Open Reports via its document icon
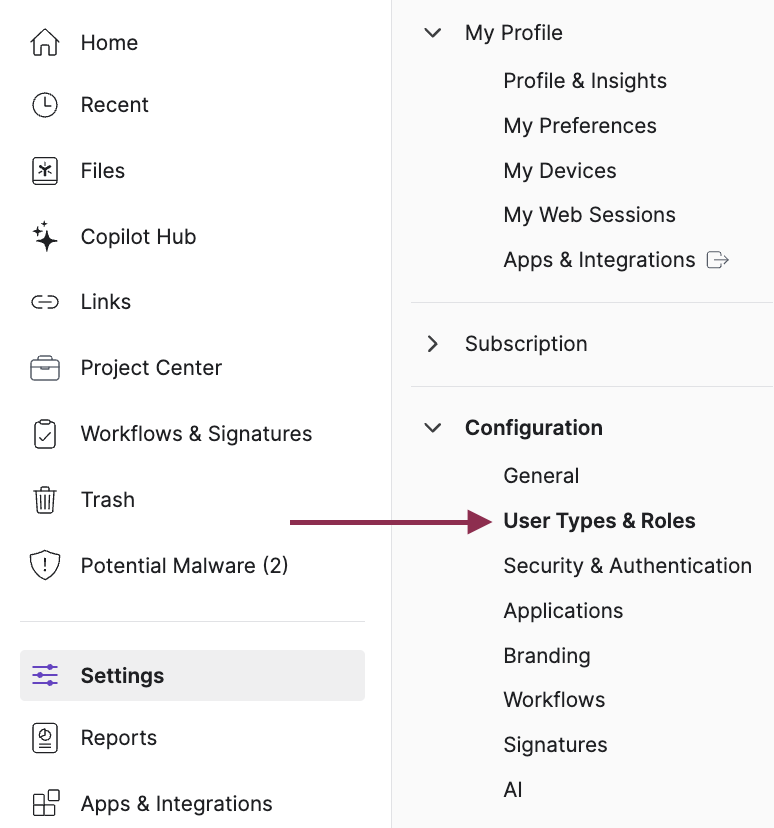This screenshot has height=828, width=774. (45, 737)
